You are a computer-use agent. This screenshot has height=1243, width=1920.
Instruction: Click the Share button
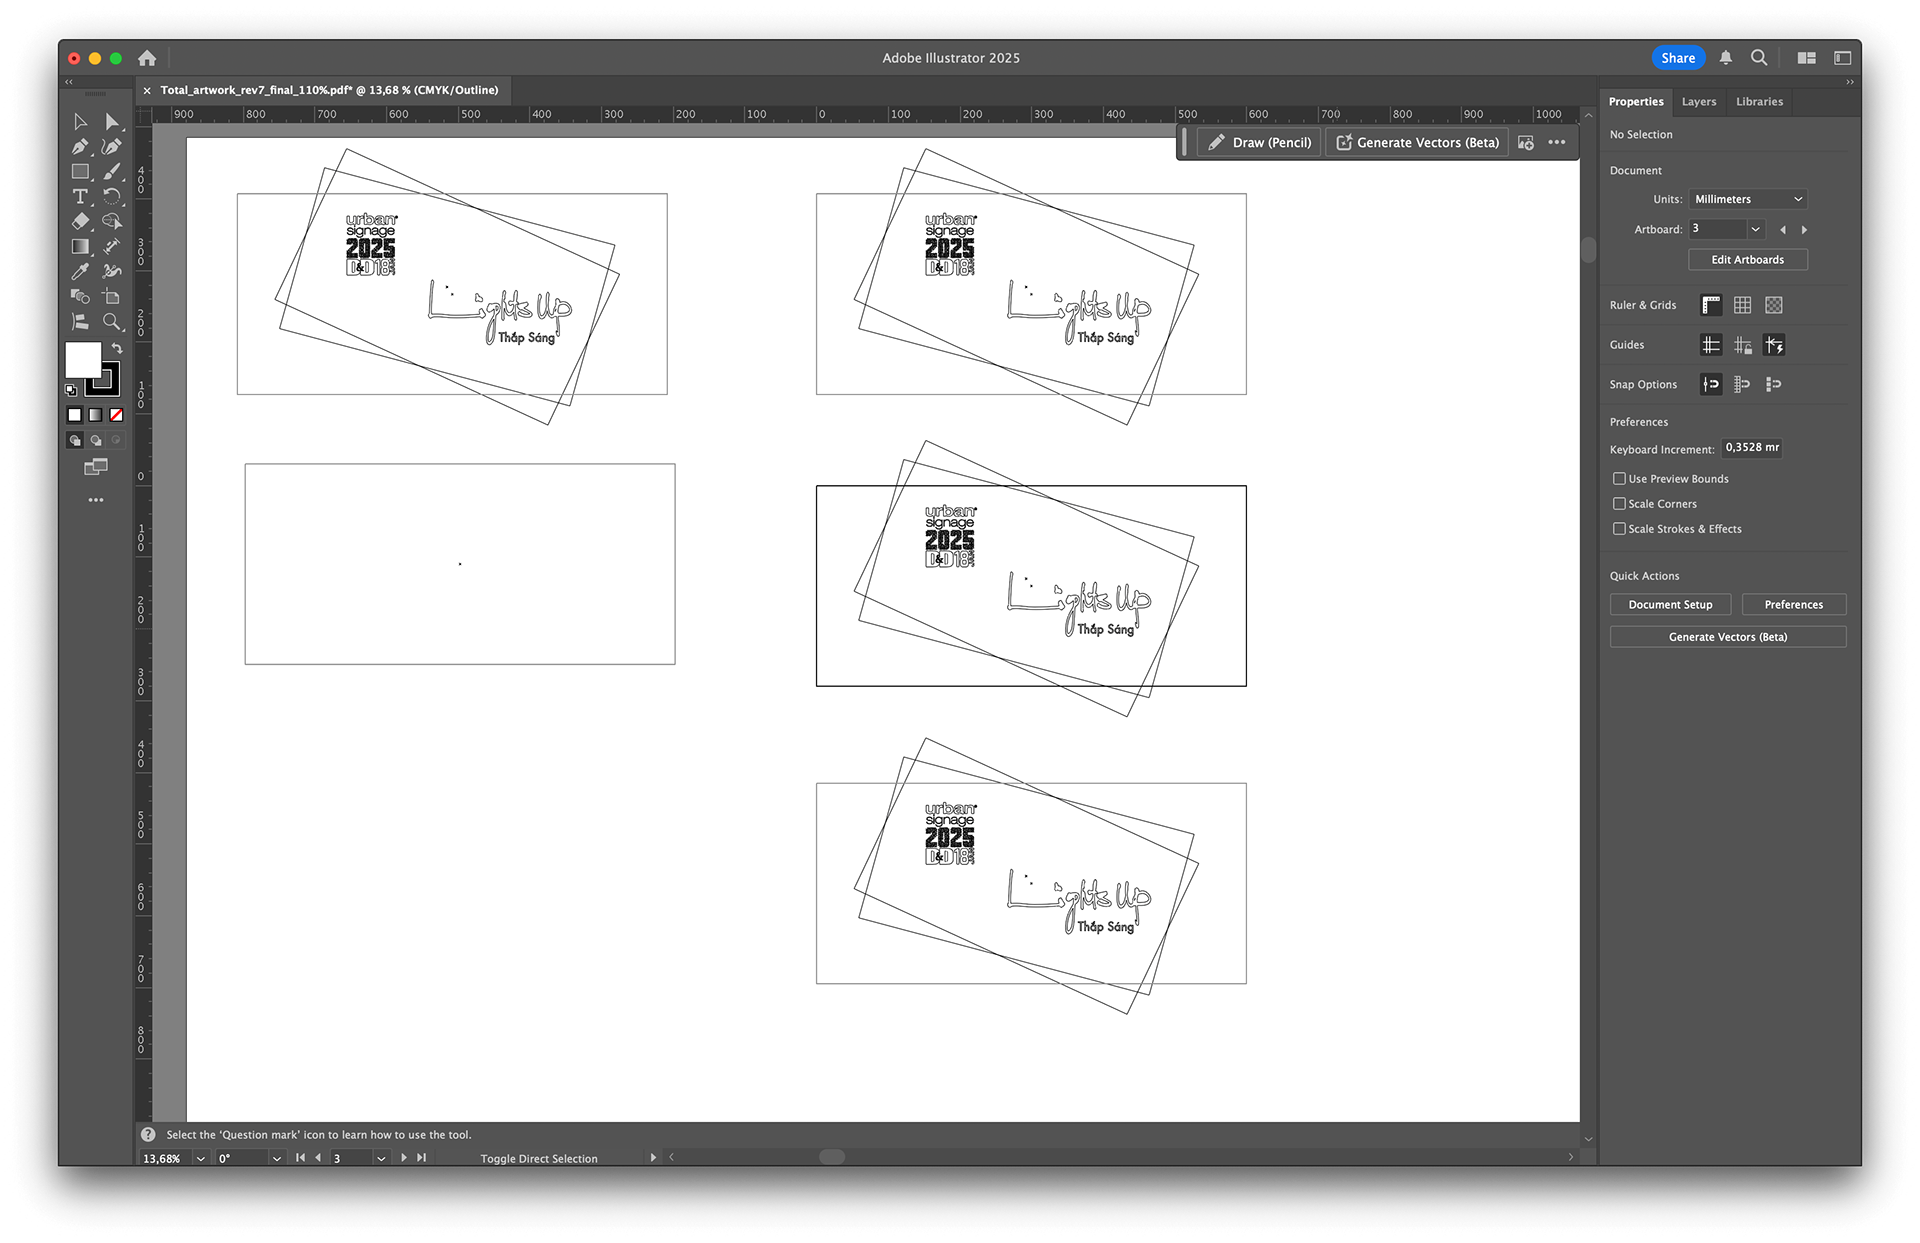[x=1678, y=58]
